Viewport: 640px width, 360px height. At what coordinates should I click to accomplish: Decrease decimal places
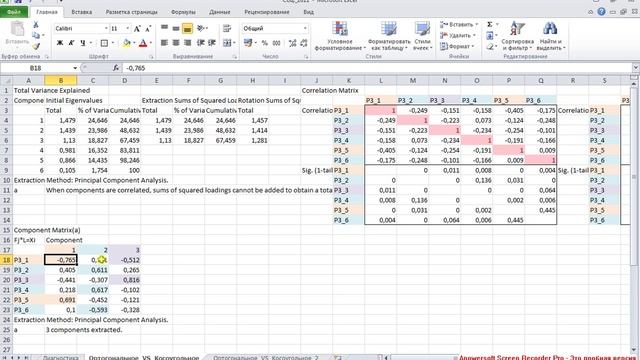304,42
